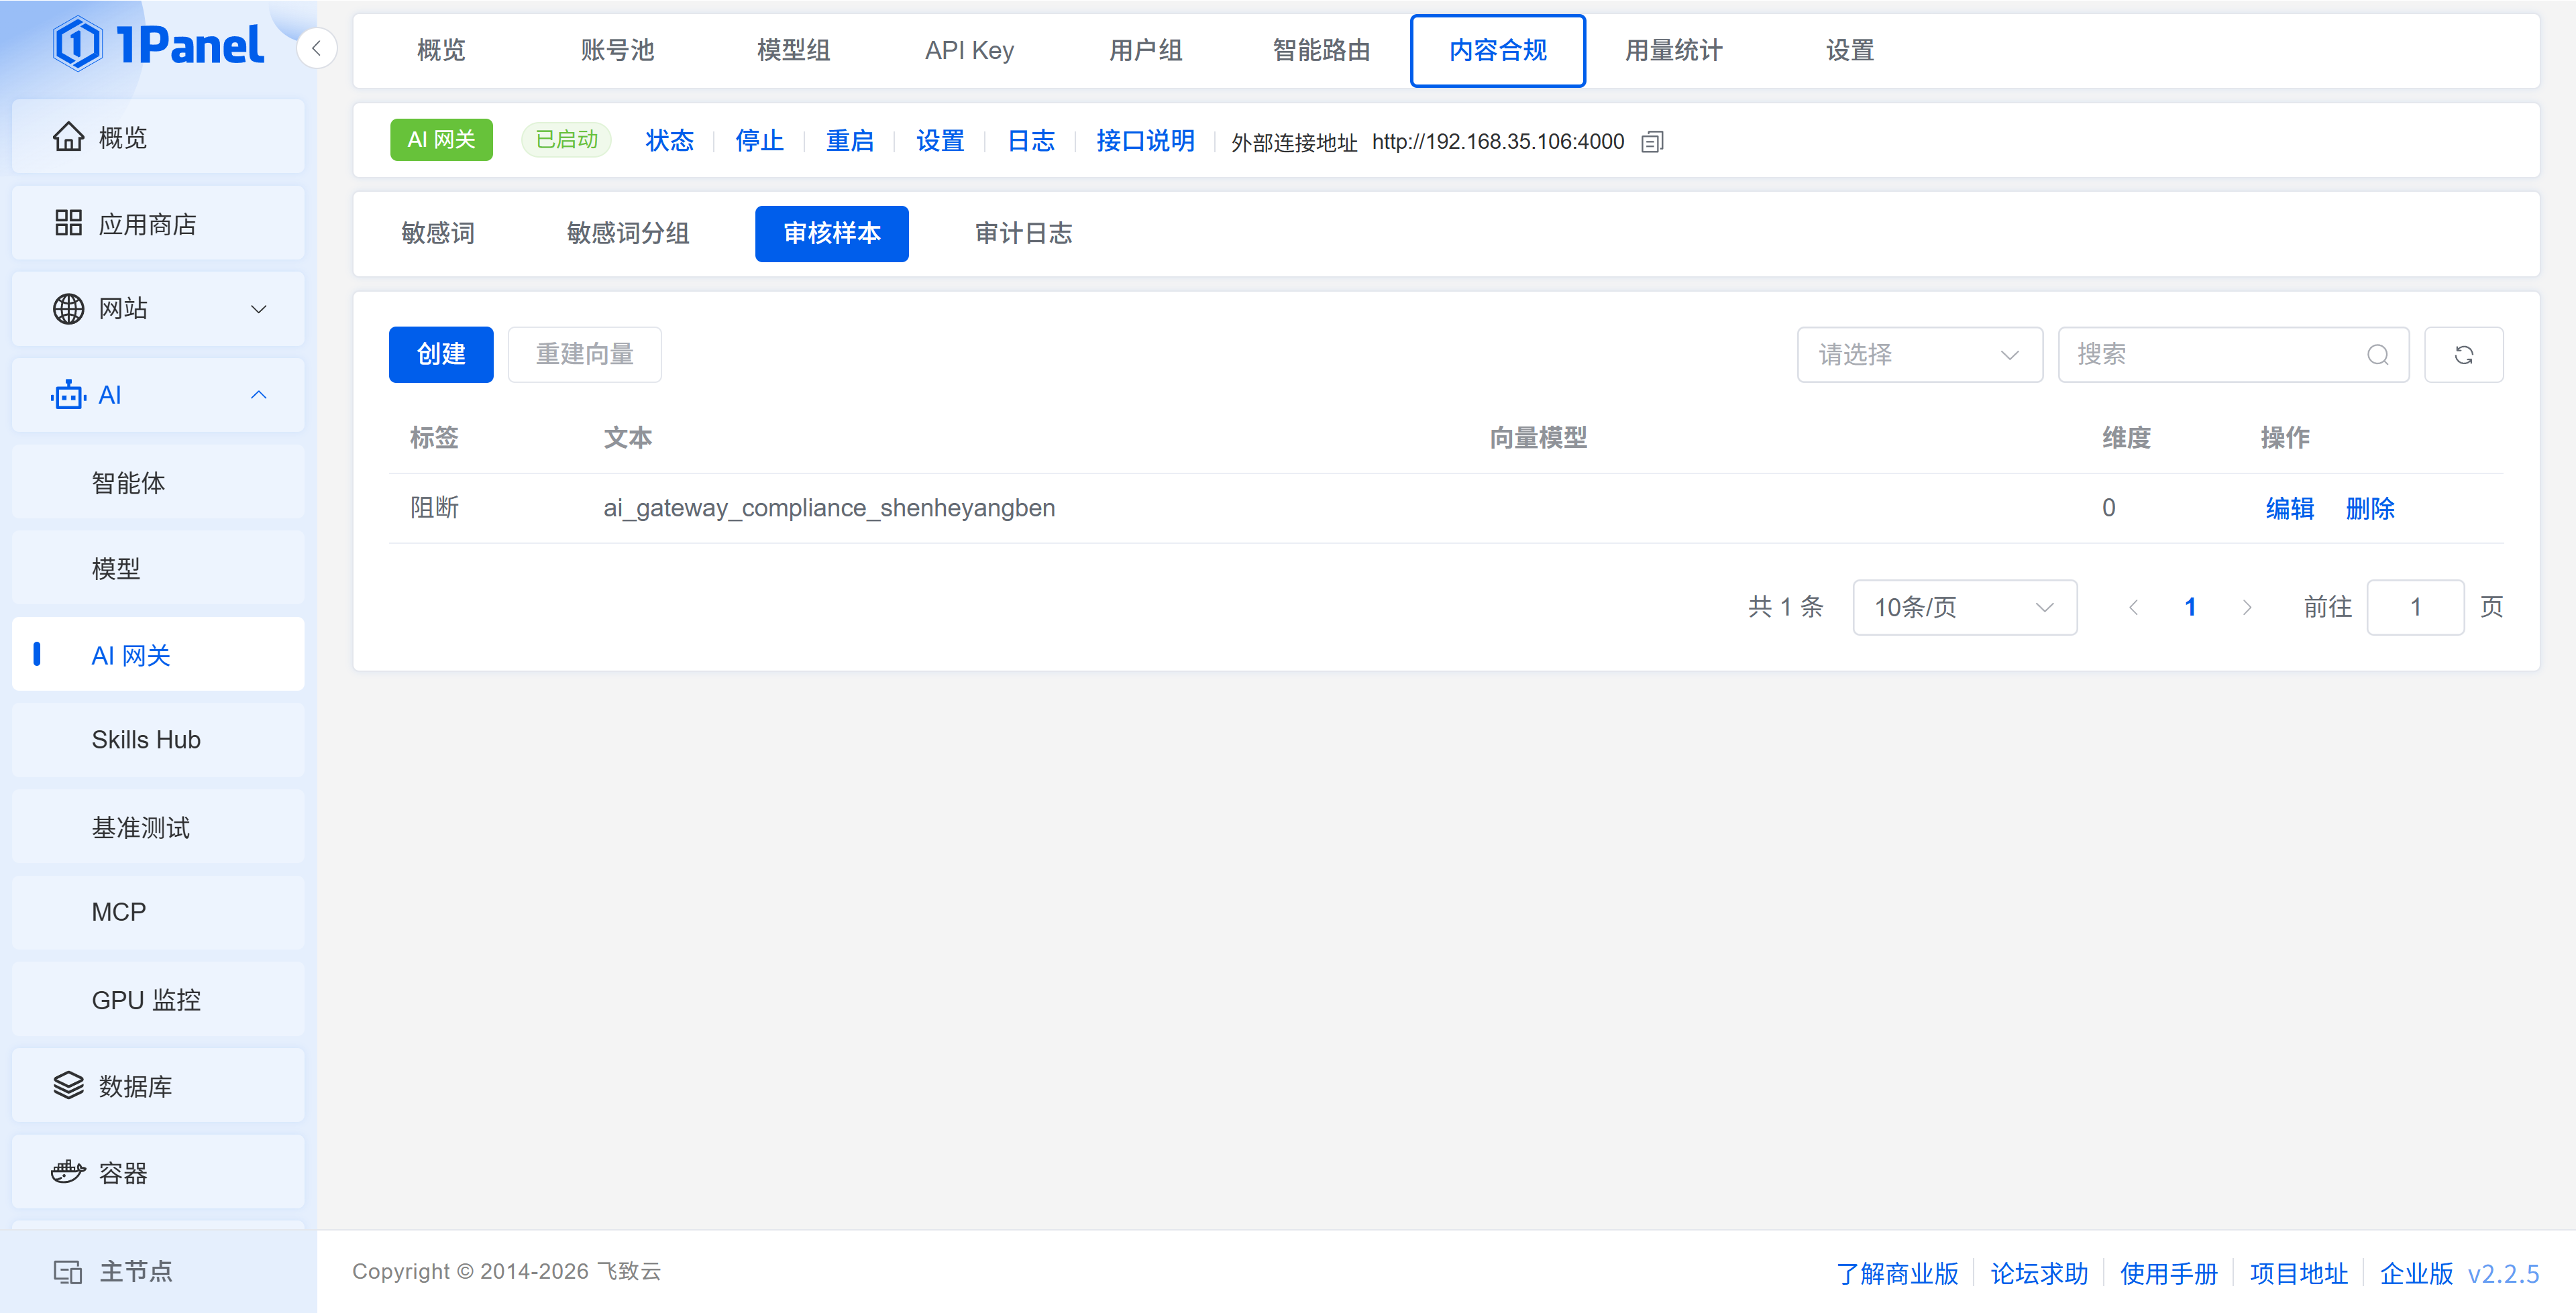Click the 企业版 footer link
The image size is (2576, 1313).
pos(2416,1273)
